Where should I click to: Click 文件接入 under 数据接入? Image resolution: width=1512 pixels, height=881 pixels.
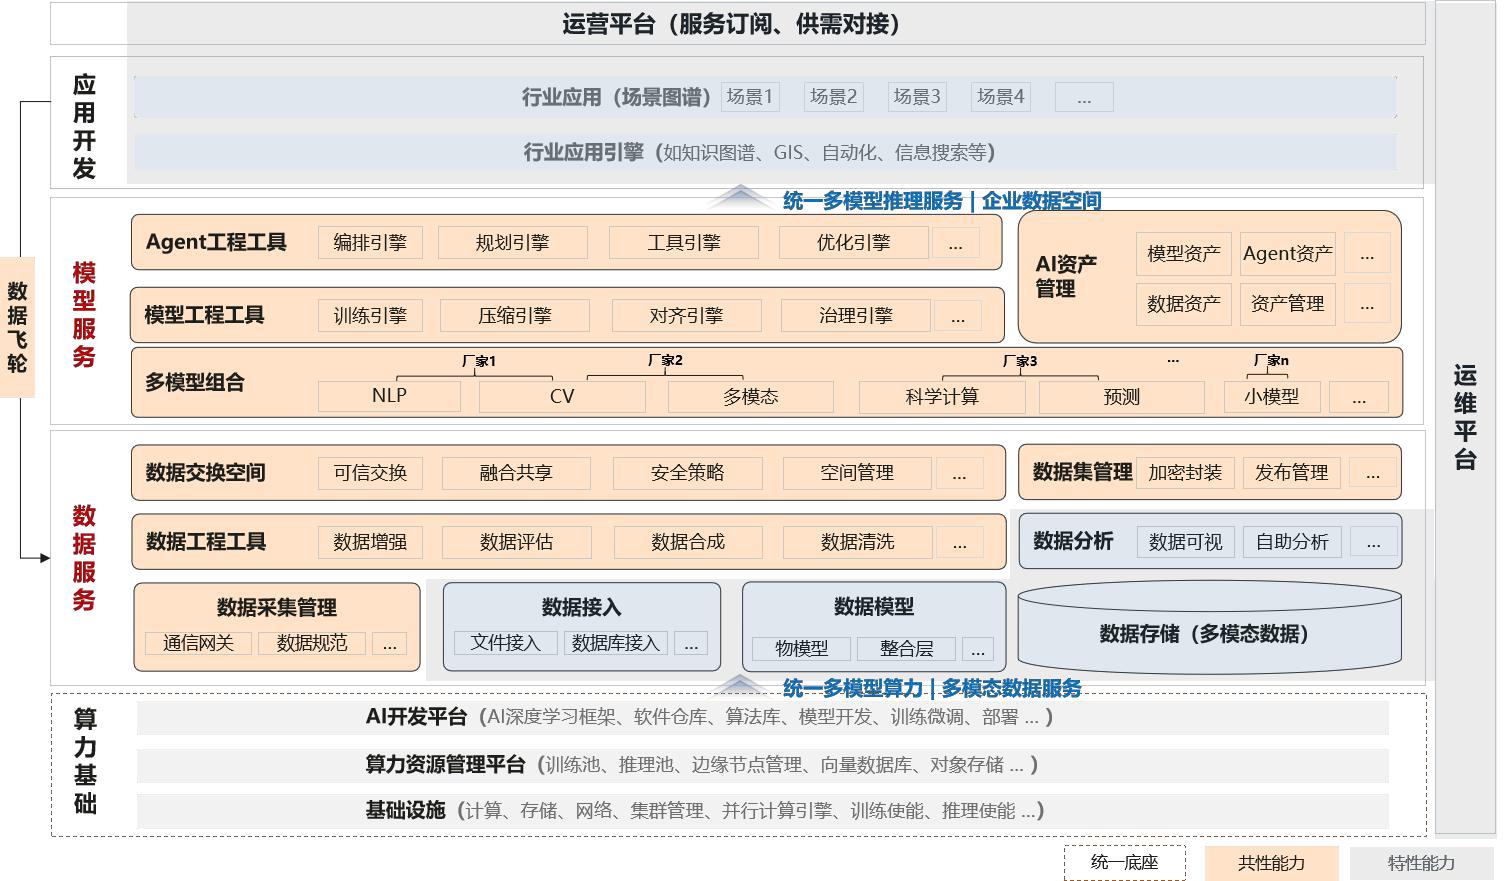(x=505, y=643)
